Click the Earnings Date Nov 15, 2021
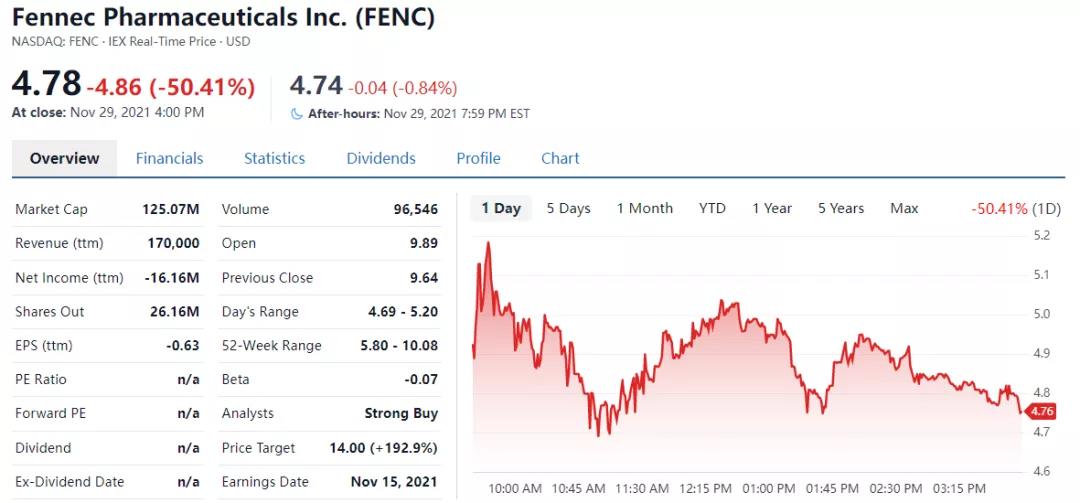Screen dimensions: 1080x503 tap(394, 481)
